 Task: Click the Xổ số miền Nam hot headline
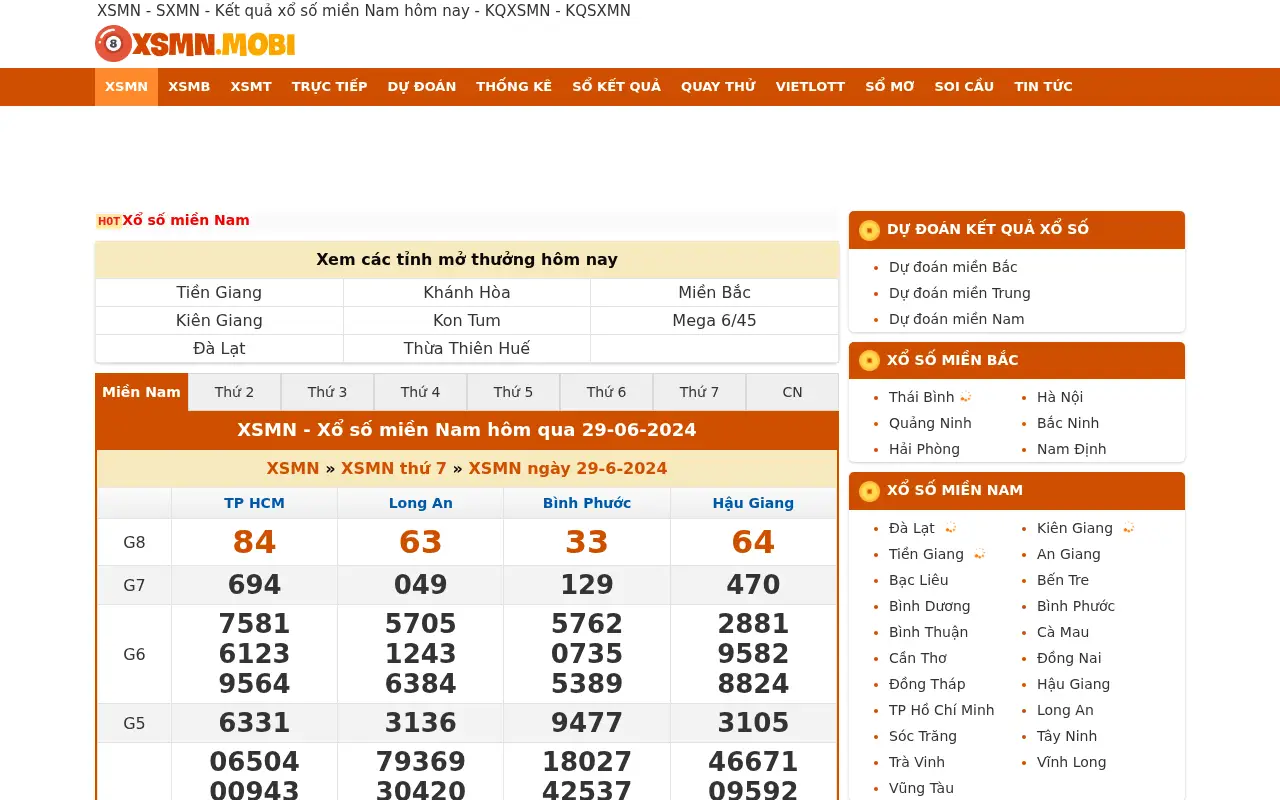point(186,221)
